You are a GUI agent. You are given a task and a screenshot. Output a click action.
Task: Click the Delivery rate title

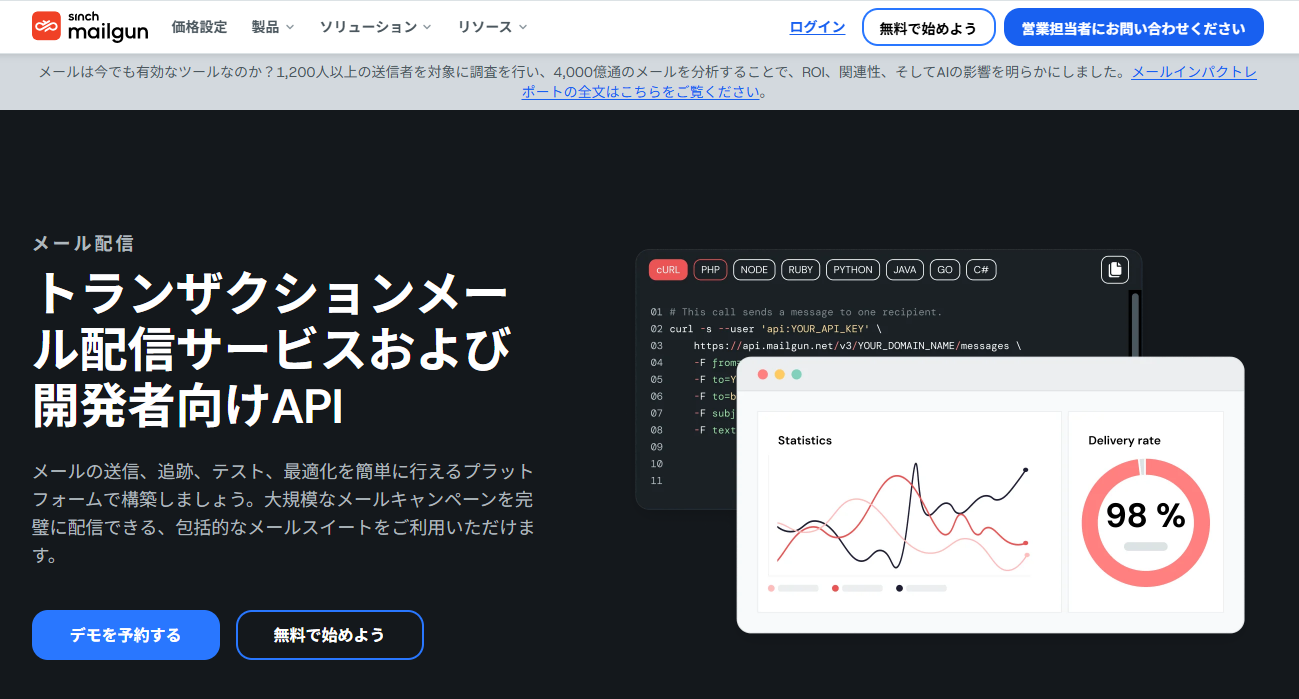(1124, 440)
